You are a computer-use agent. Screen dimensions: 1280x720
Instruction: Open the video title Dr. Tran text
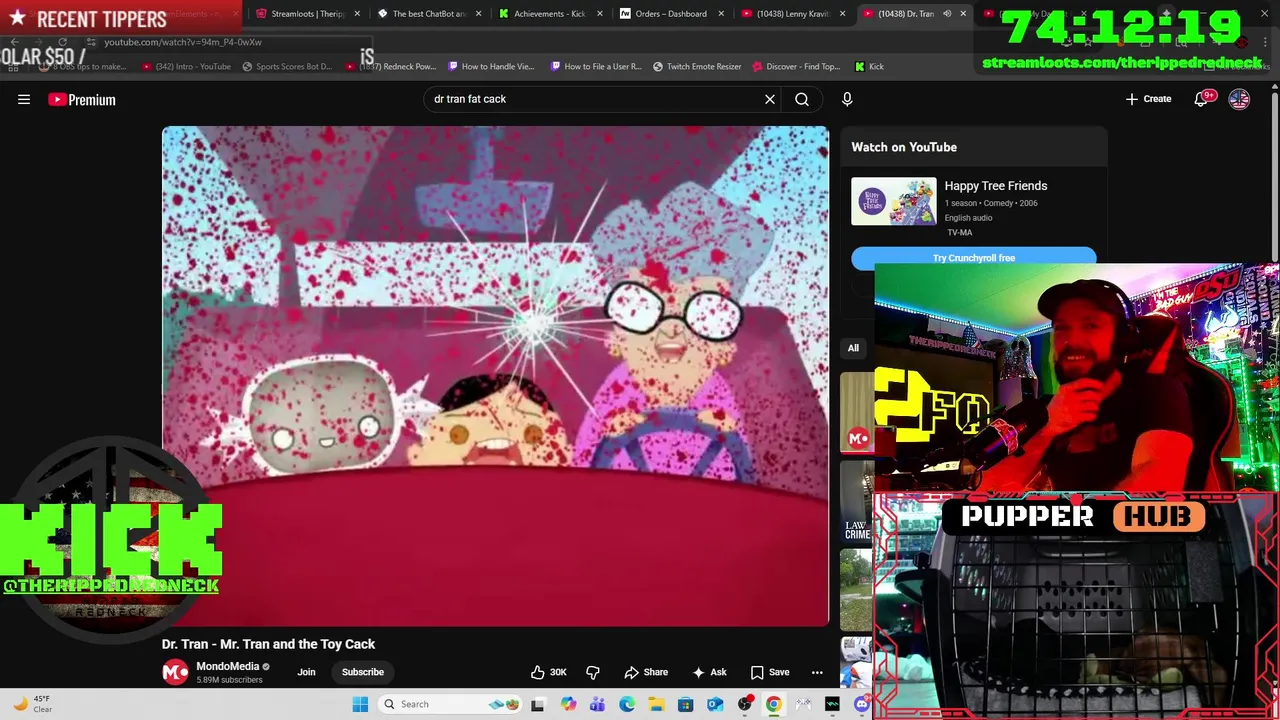[x=269, y=644]
